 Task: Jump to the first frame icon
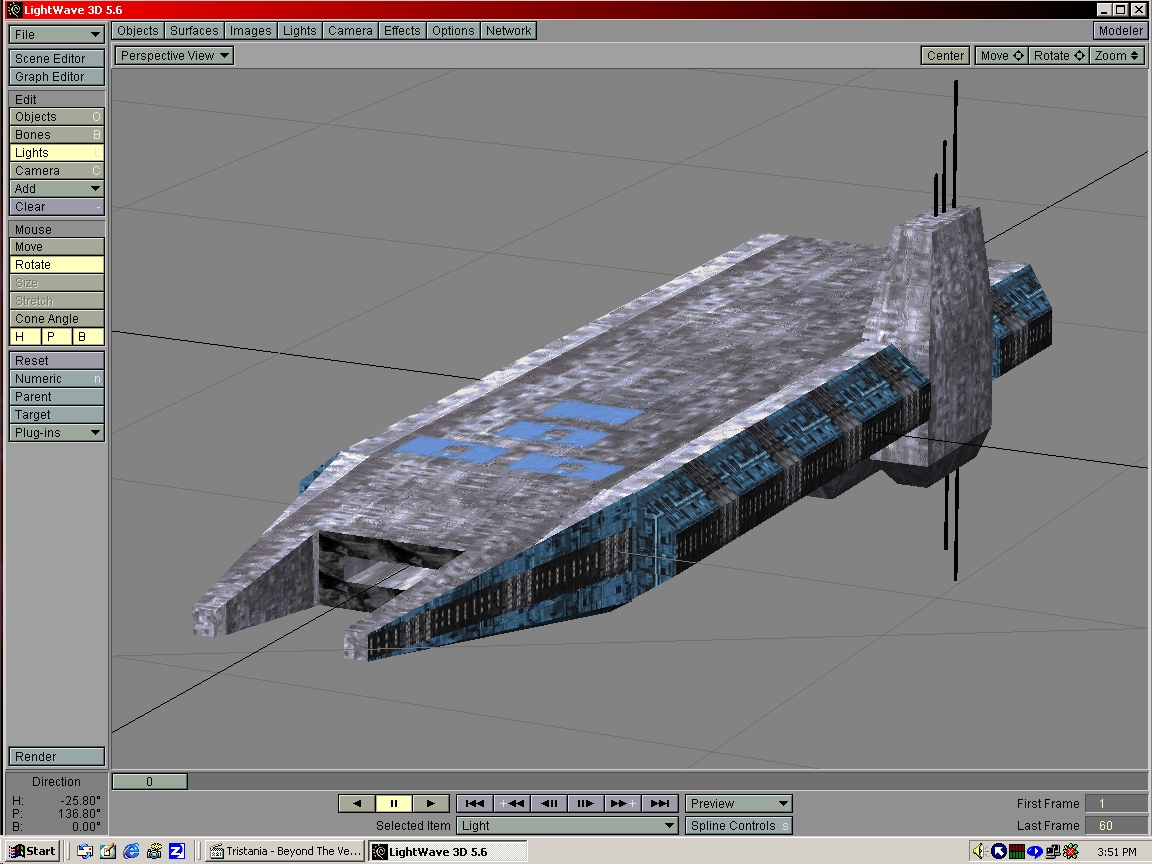click(475, 803)
